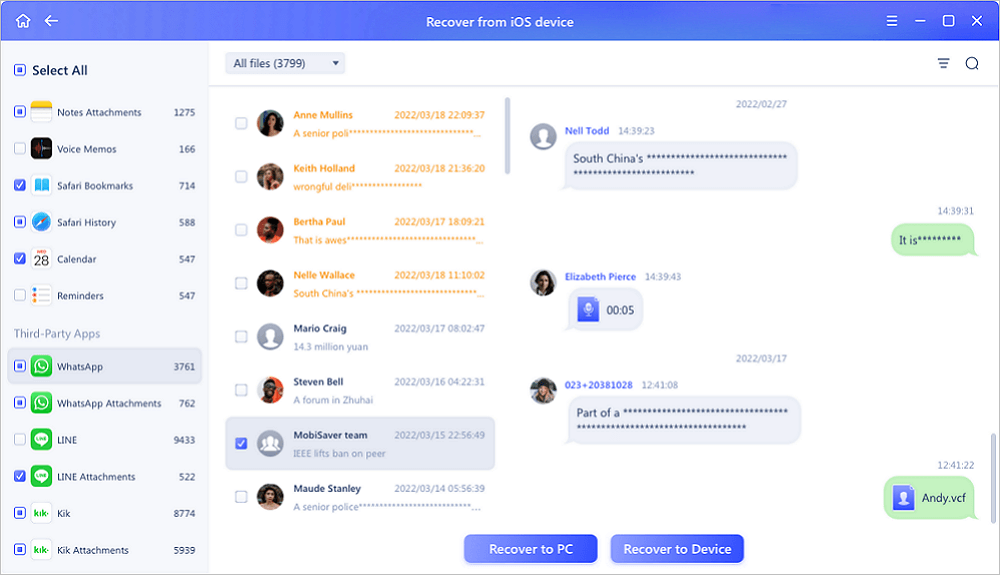The height and width of the screenshot is (575, 1000).
Task: Click the Voice Memos icon in sidebar
Action: click(x=41, y=149)
